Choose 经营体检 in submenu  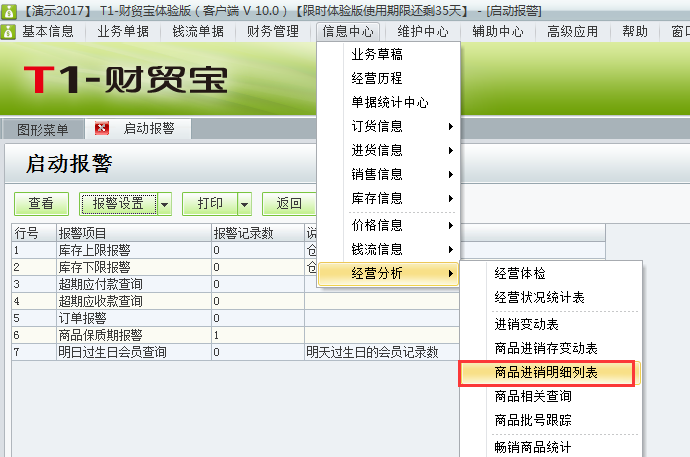pyautogui.click(x=551, y=274)
